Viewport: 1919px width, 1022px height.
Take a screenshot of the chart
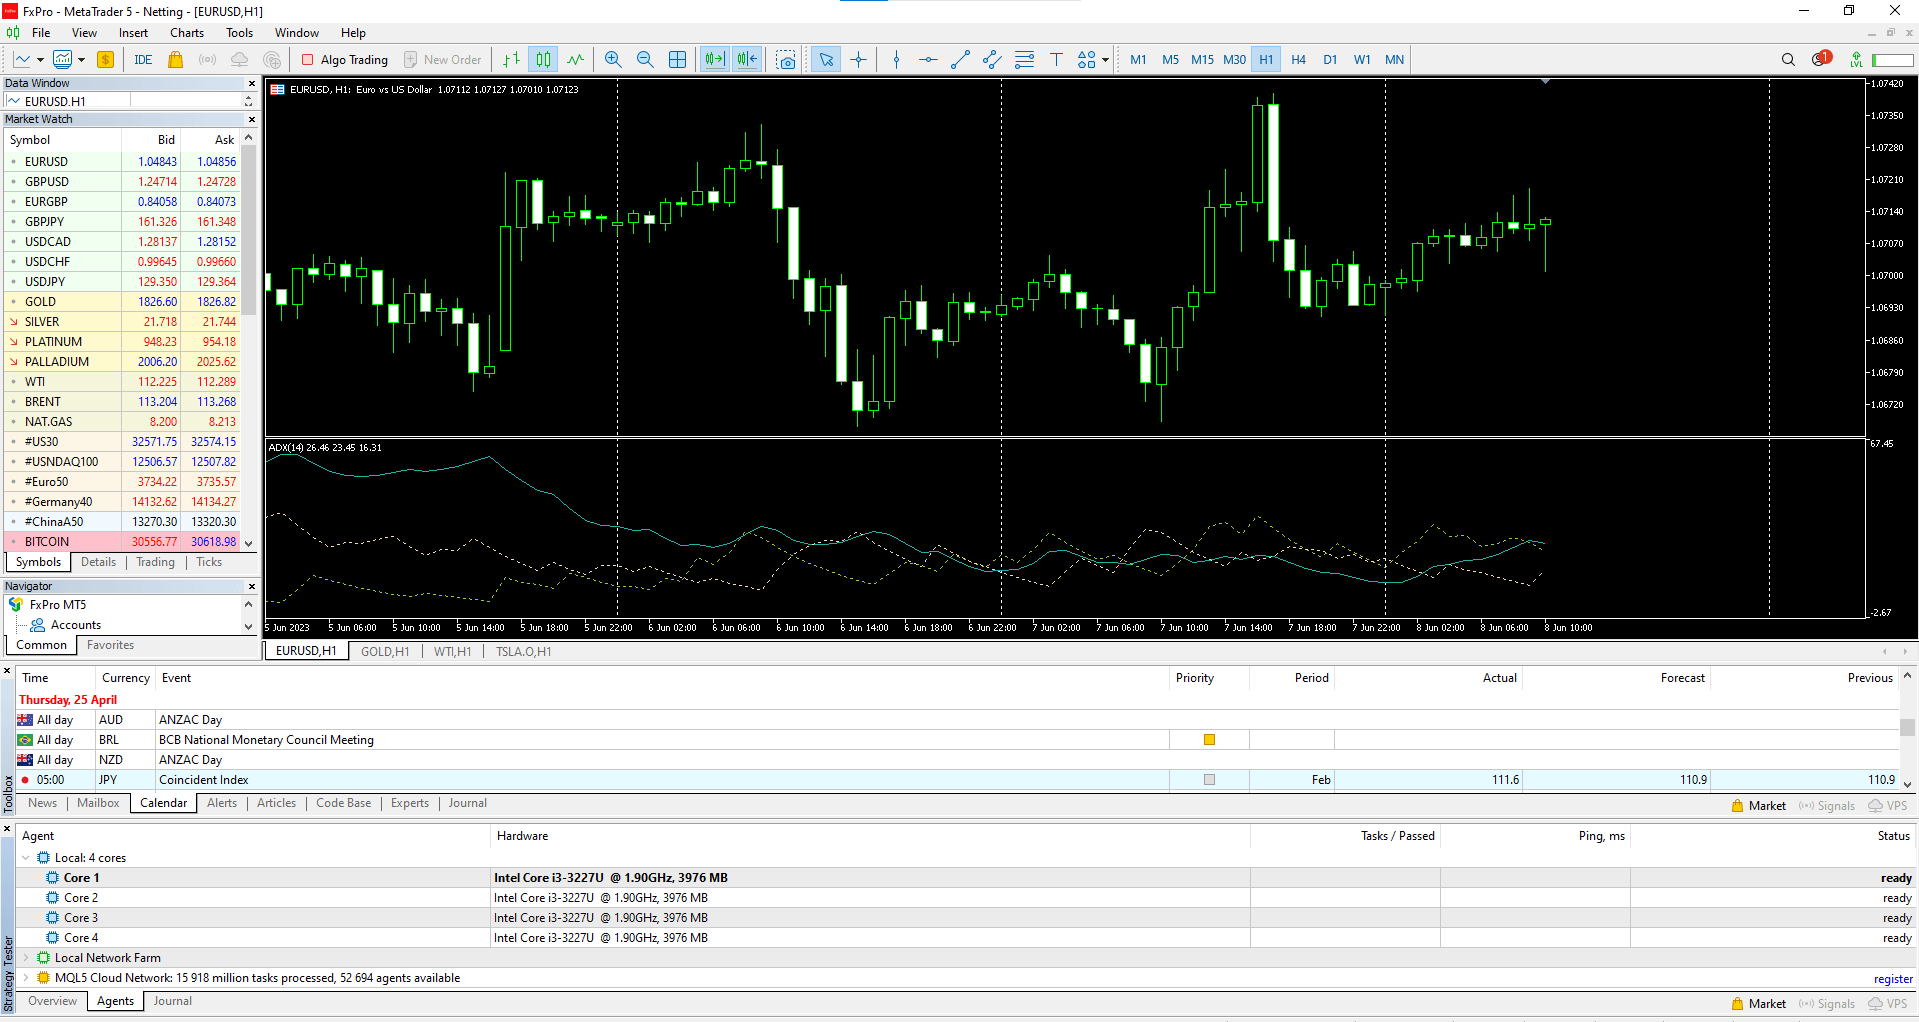pos(785,59)
